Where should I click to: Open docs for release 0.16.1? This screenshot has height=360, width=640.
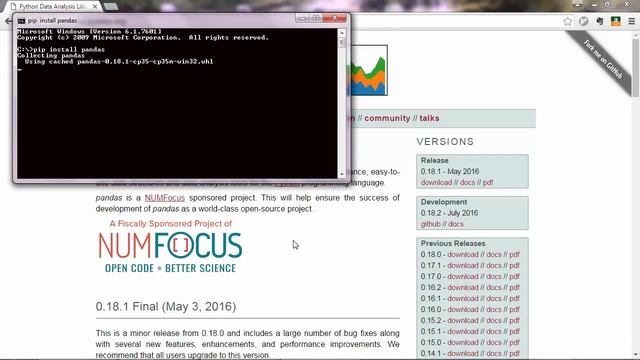pos(494,298)
